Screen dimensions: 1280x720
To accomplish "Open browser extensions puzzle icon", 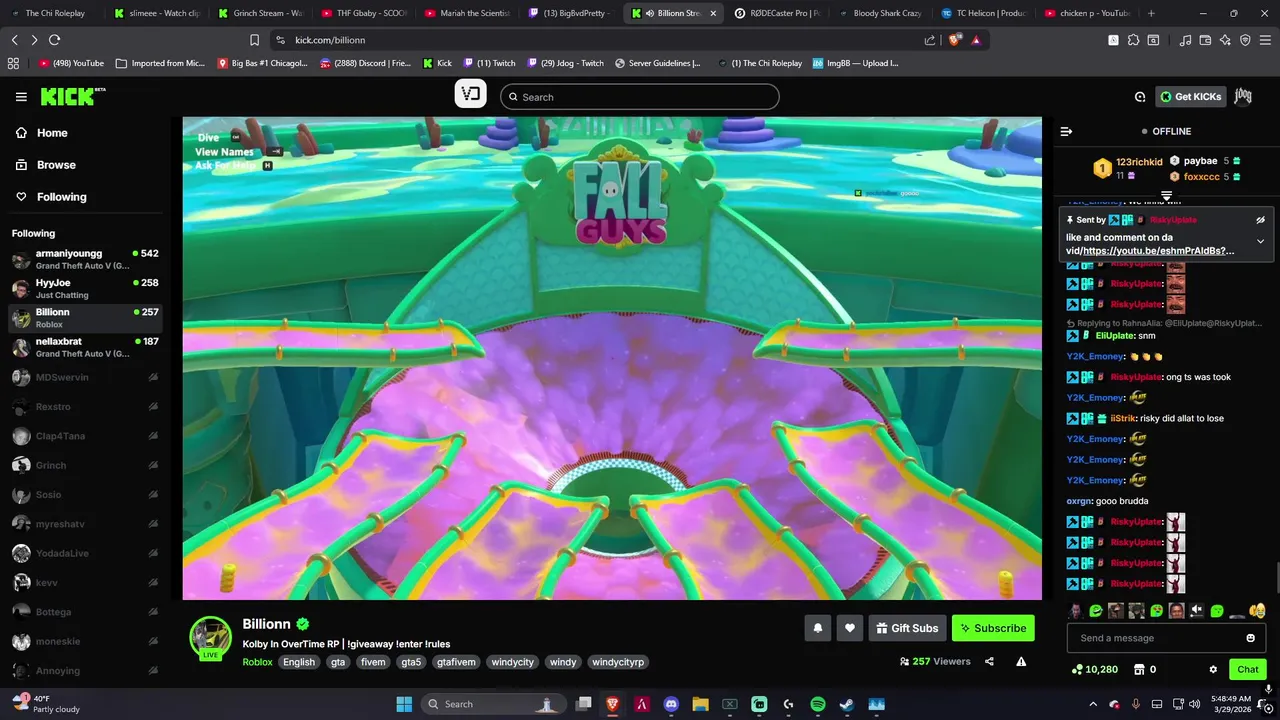I will [1133, 40].
